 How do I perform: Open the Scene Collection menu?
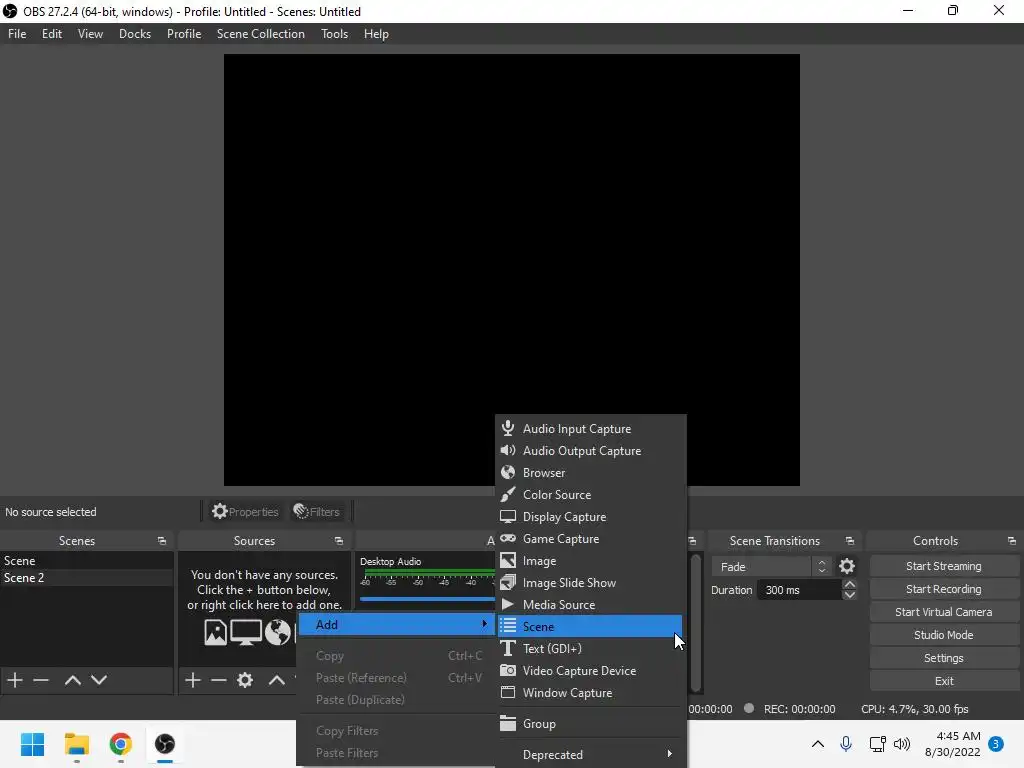pyautogui.click(x=261, y=34)
